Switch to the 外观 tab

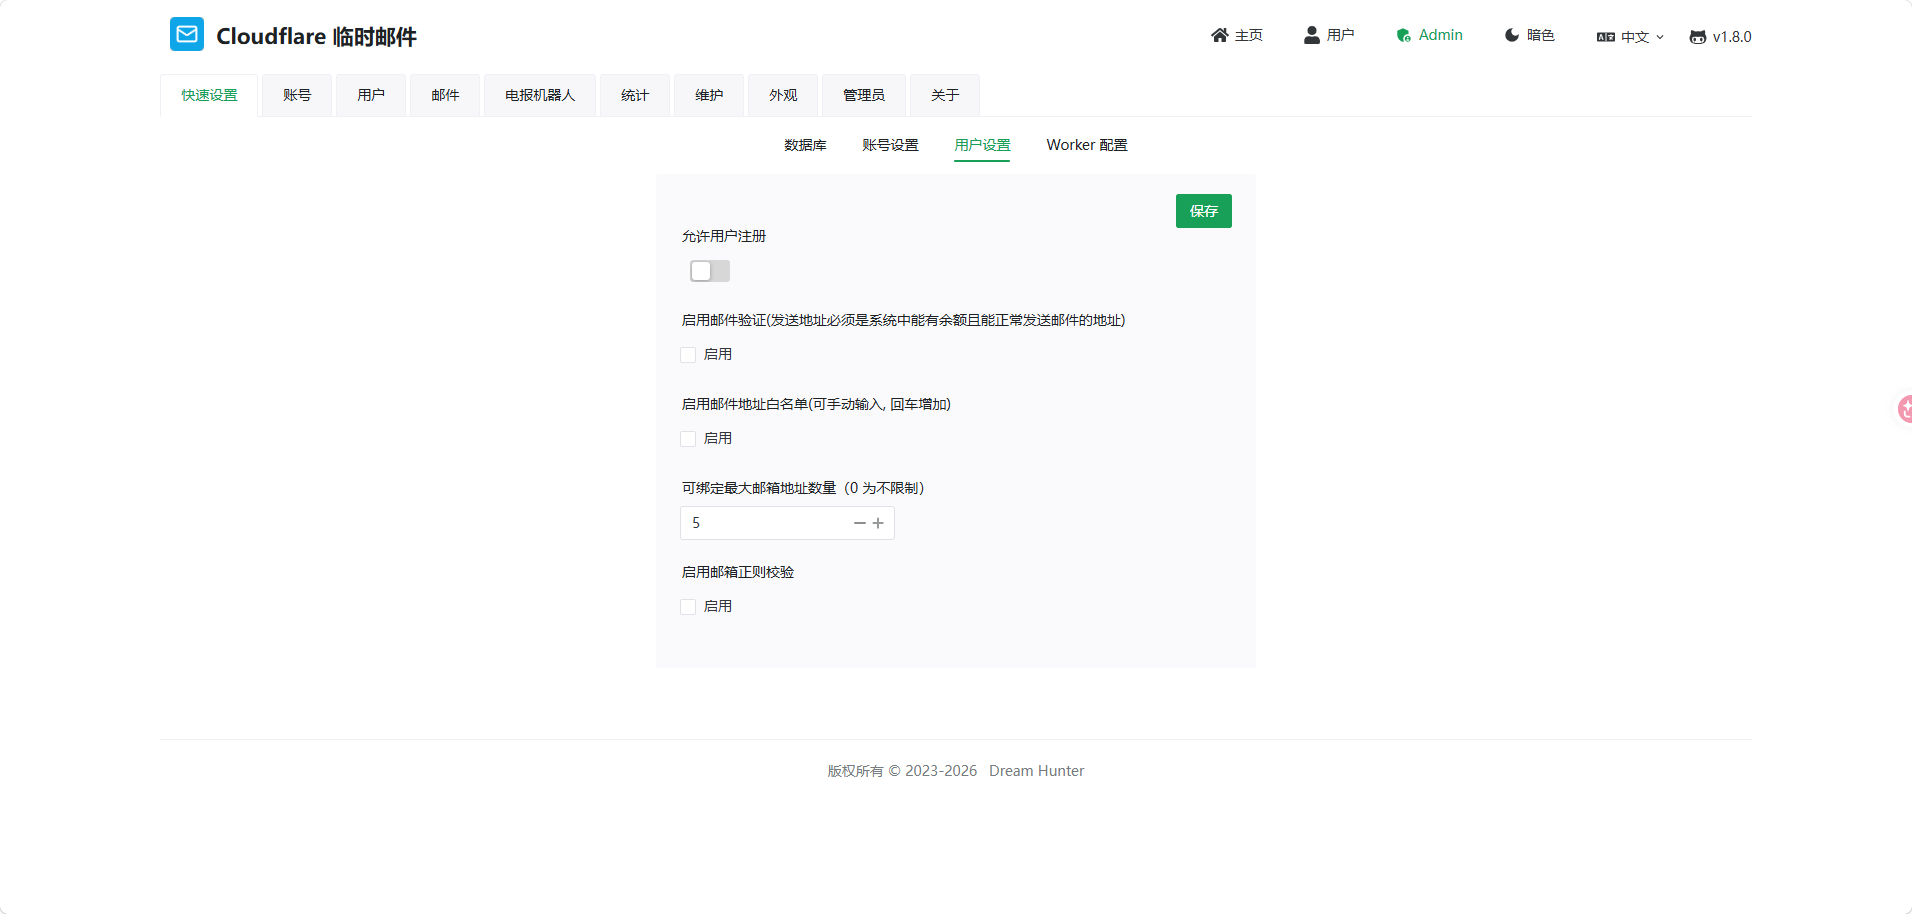(x=783, y=95)
